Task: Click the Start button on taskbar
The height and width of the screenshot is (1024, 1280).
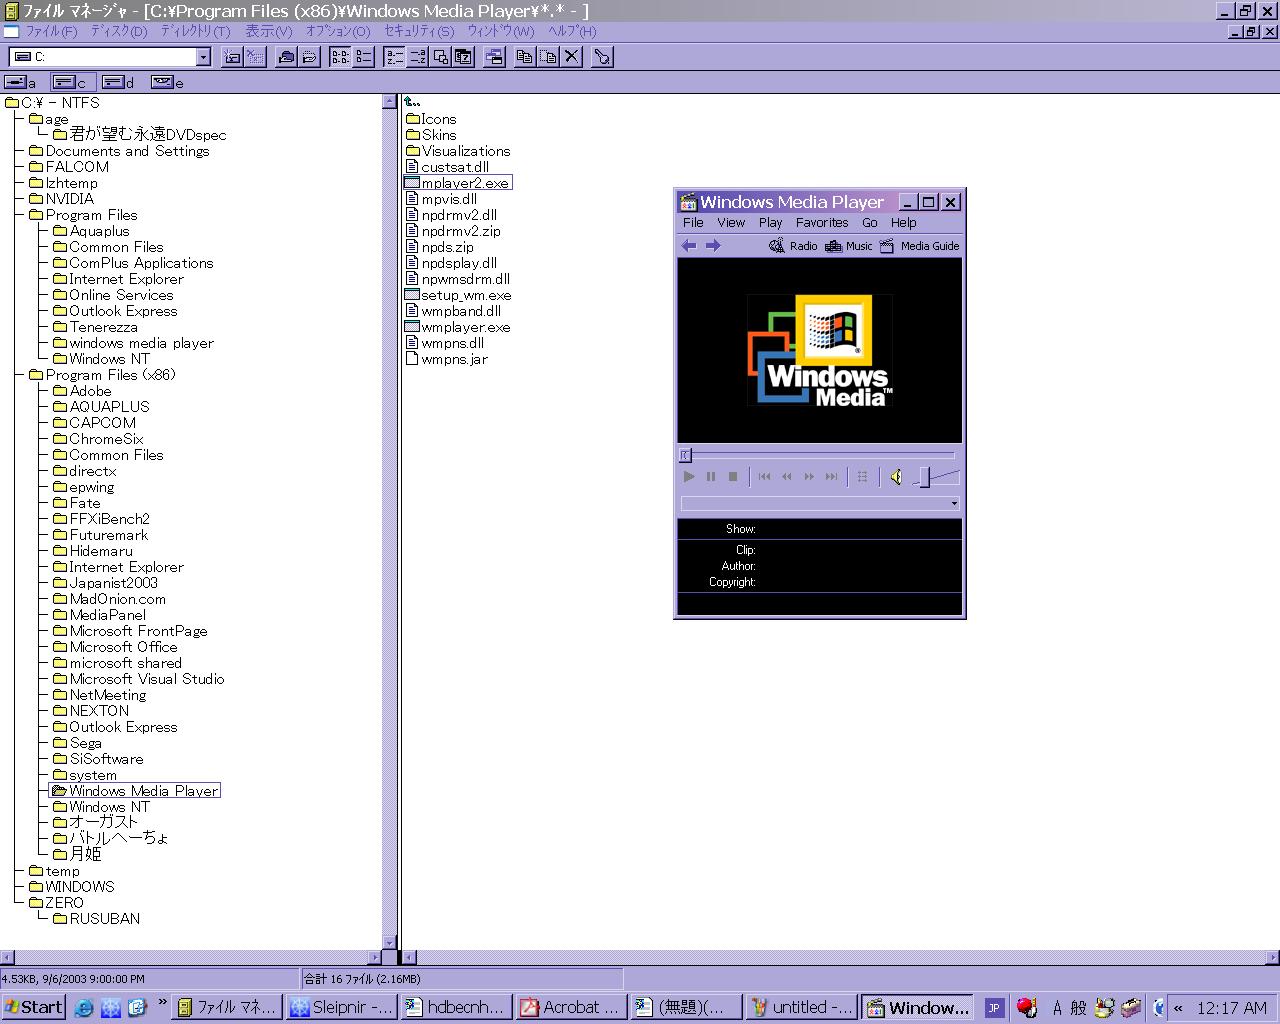Action: point(34,1007)
